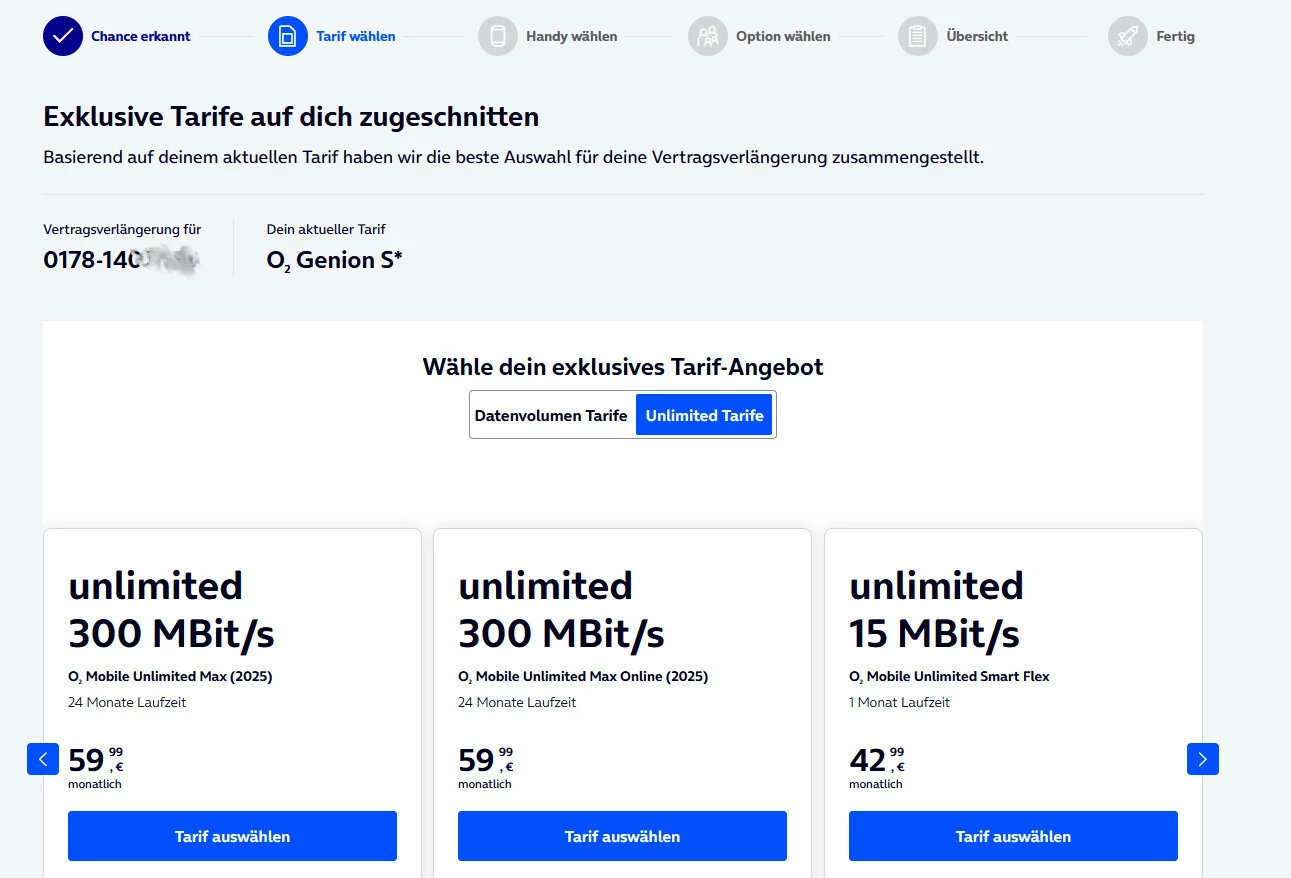Choose the Unlimited Max Online (2025) tariff
This screenshot has height=878, width=1291.
click(622, 836)
